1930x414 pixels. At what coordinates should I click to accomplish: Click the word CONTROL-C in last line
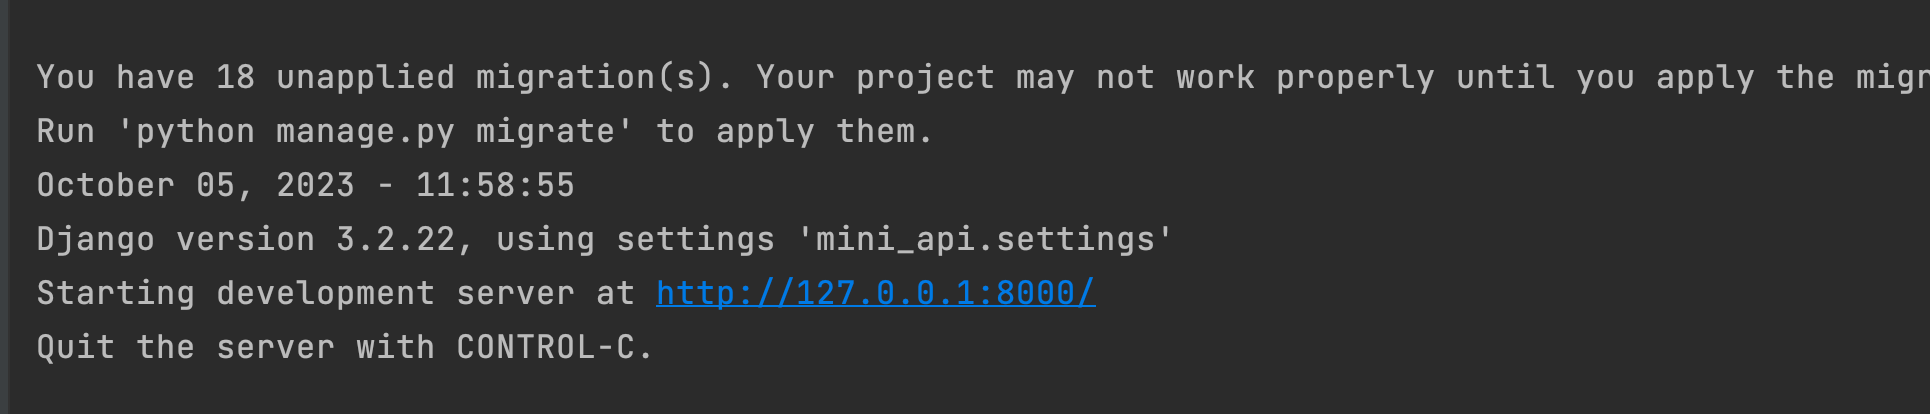point(546,347)
